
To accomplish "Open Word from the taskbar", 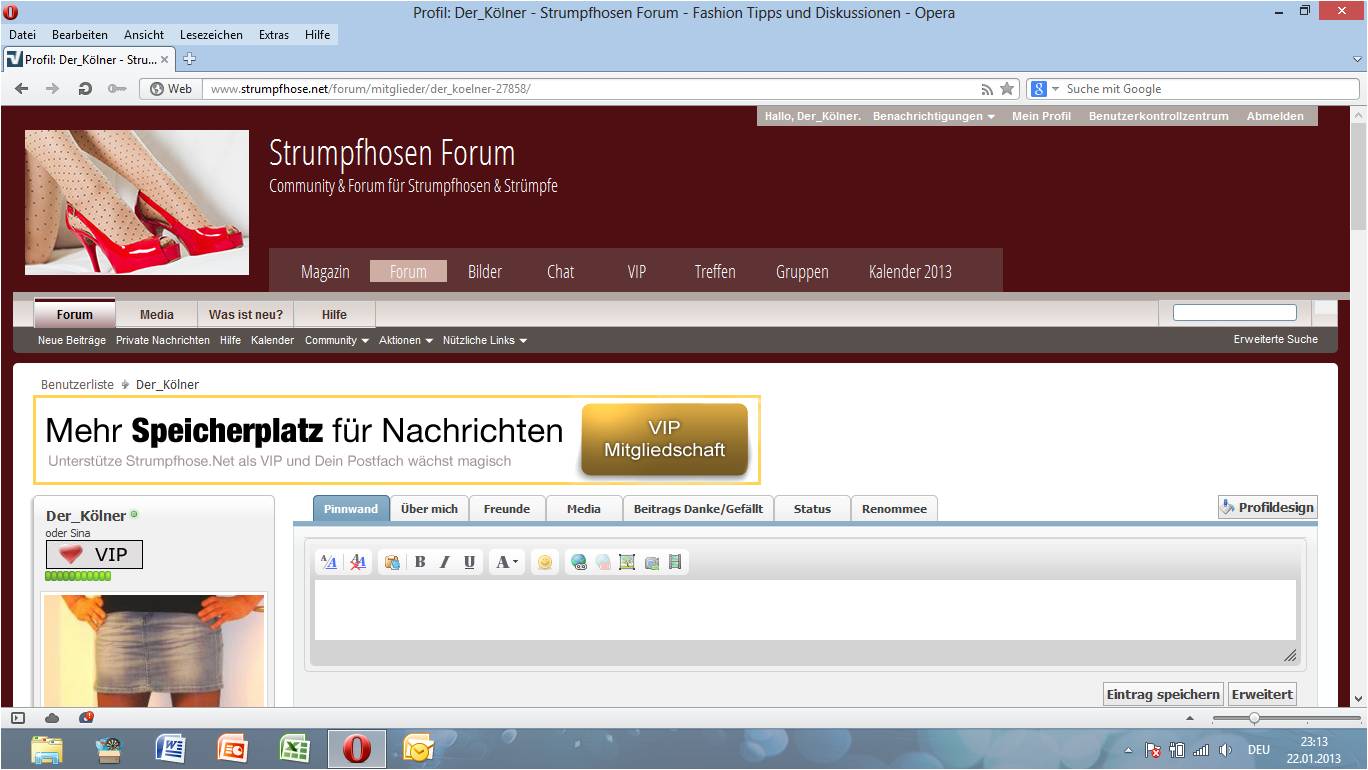I will point(170,749).
